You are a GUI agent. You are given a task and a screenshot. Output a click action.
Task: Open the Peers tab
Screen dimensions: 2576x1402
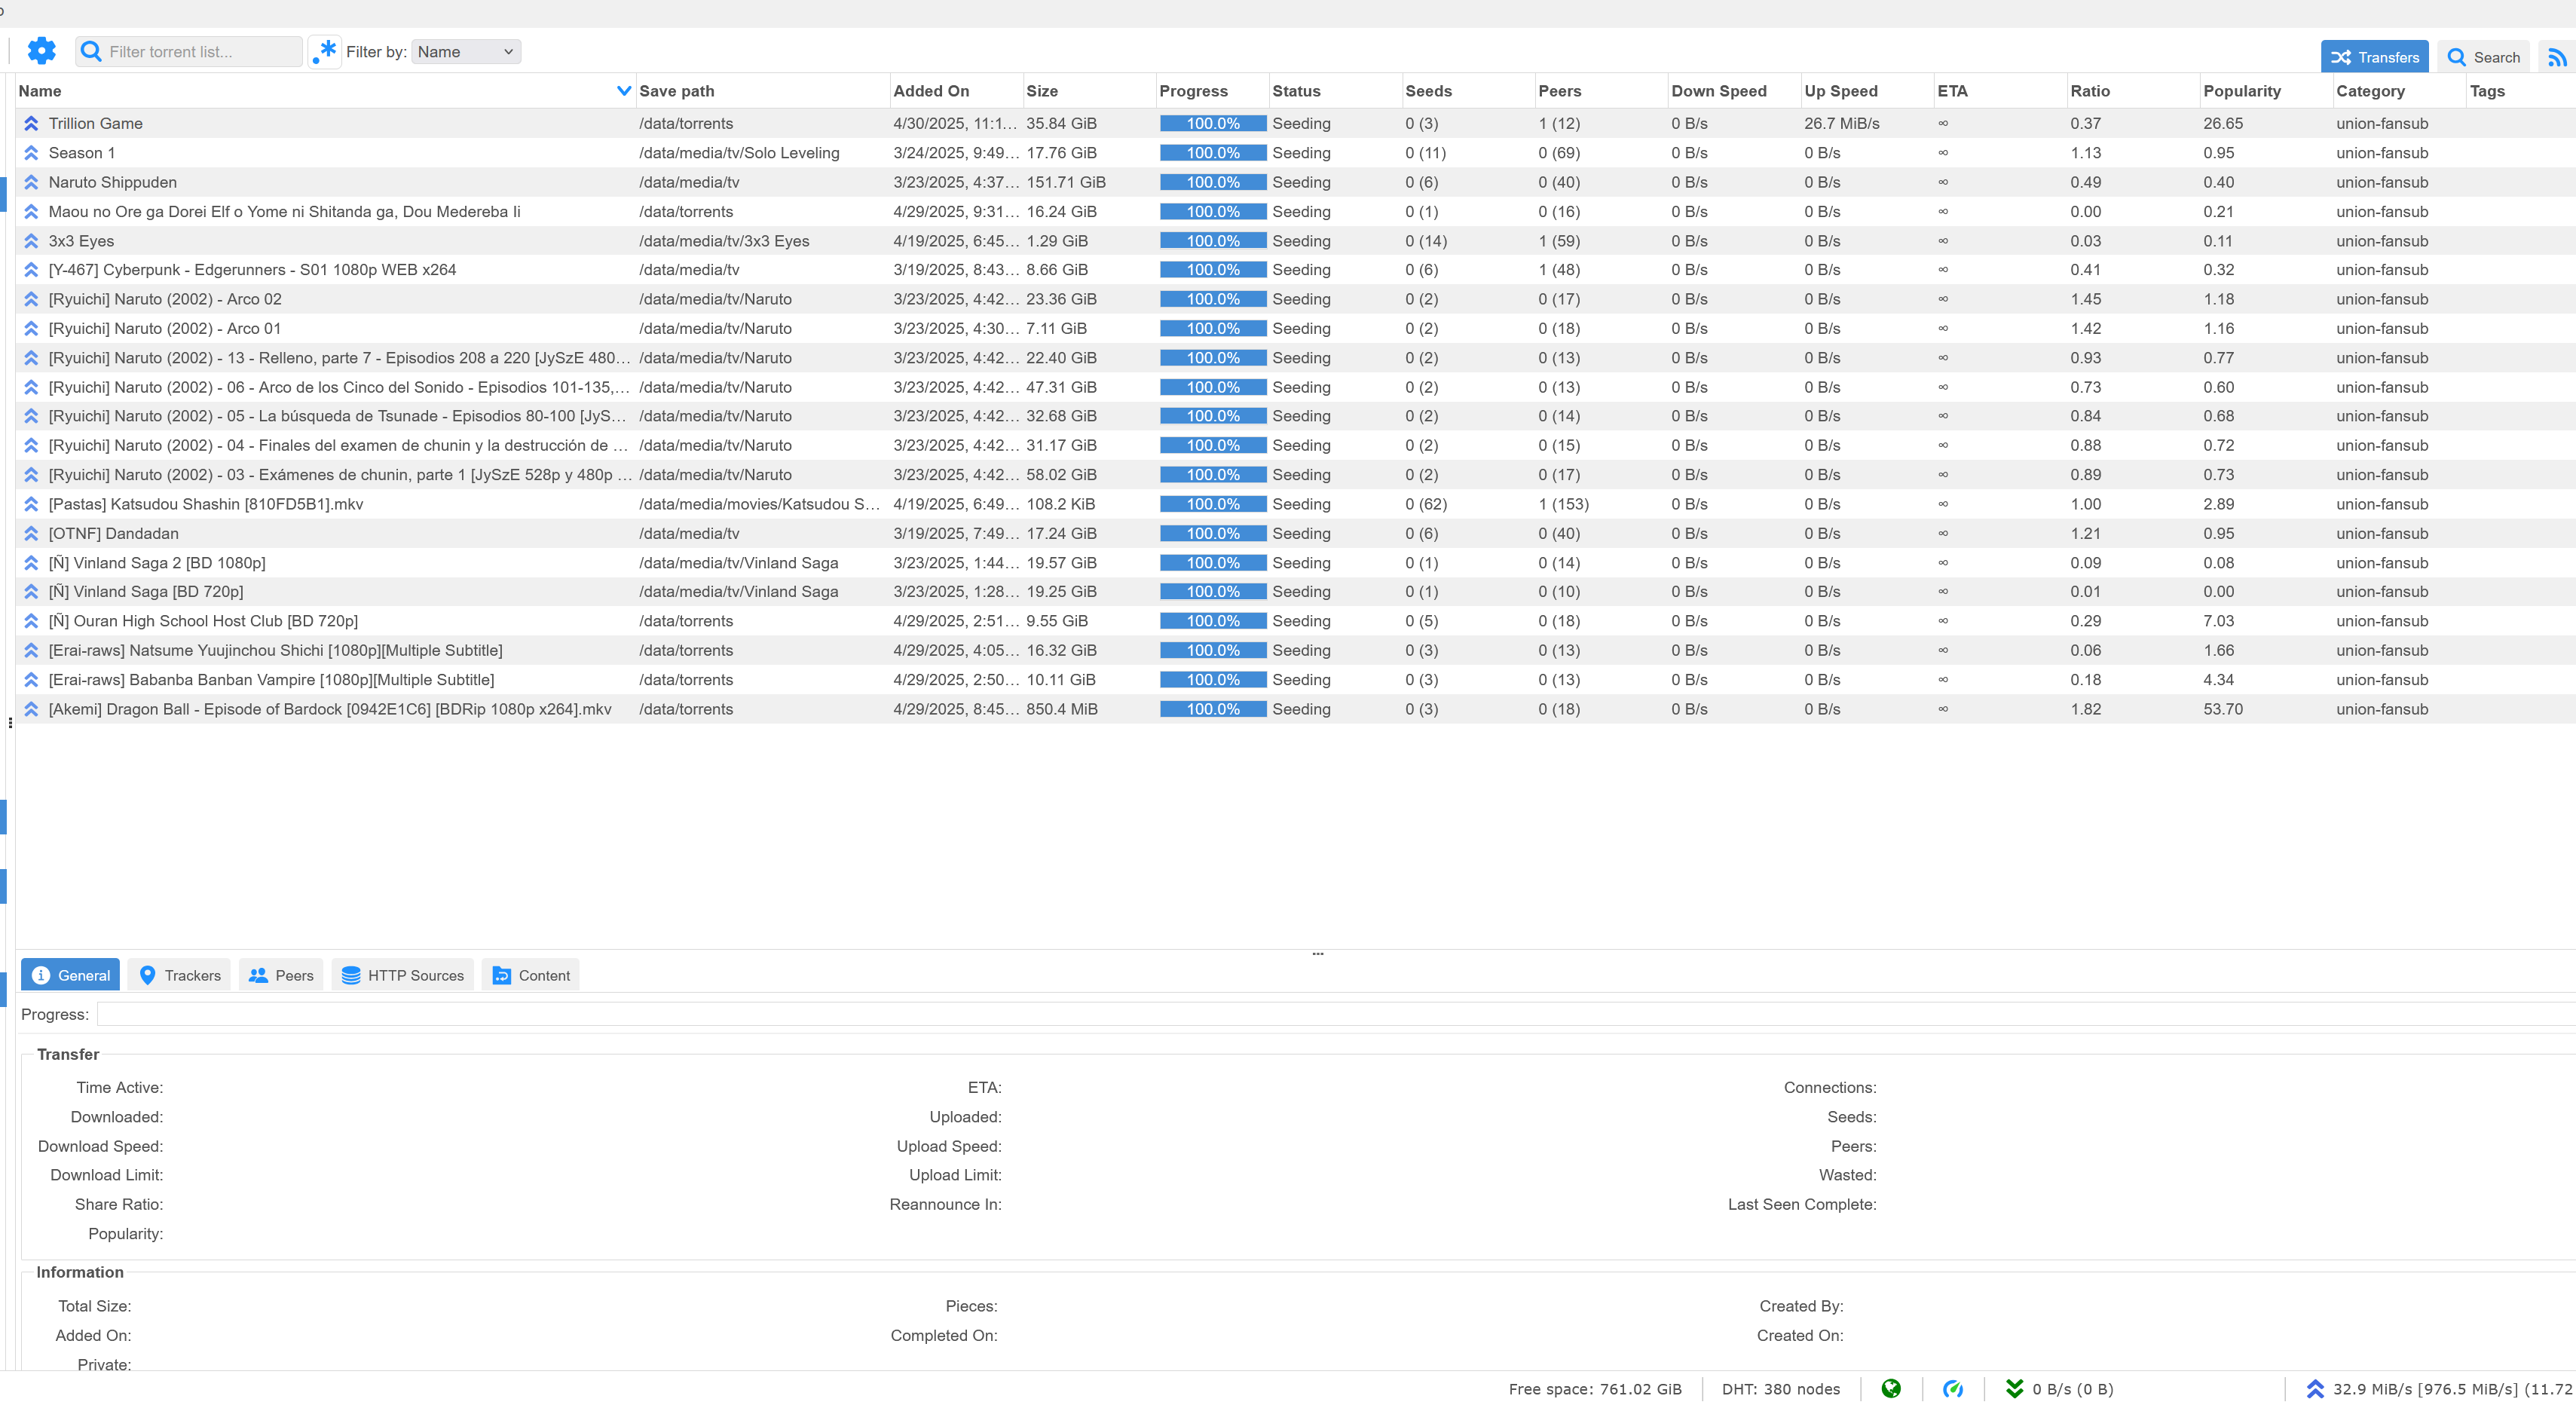[281, 975]
